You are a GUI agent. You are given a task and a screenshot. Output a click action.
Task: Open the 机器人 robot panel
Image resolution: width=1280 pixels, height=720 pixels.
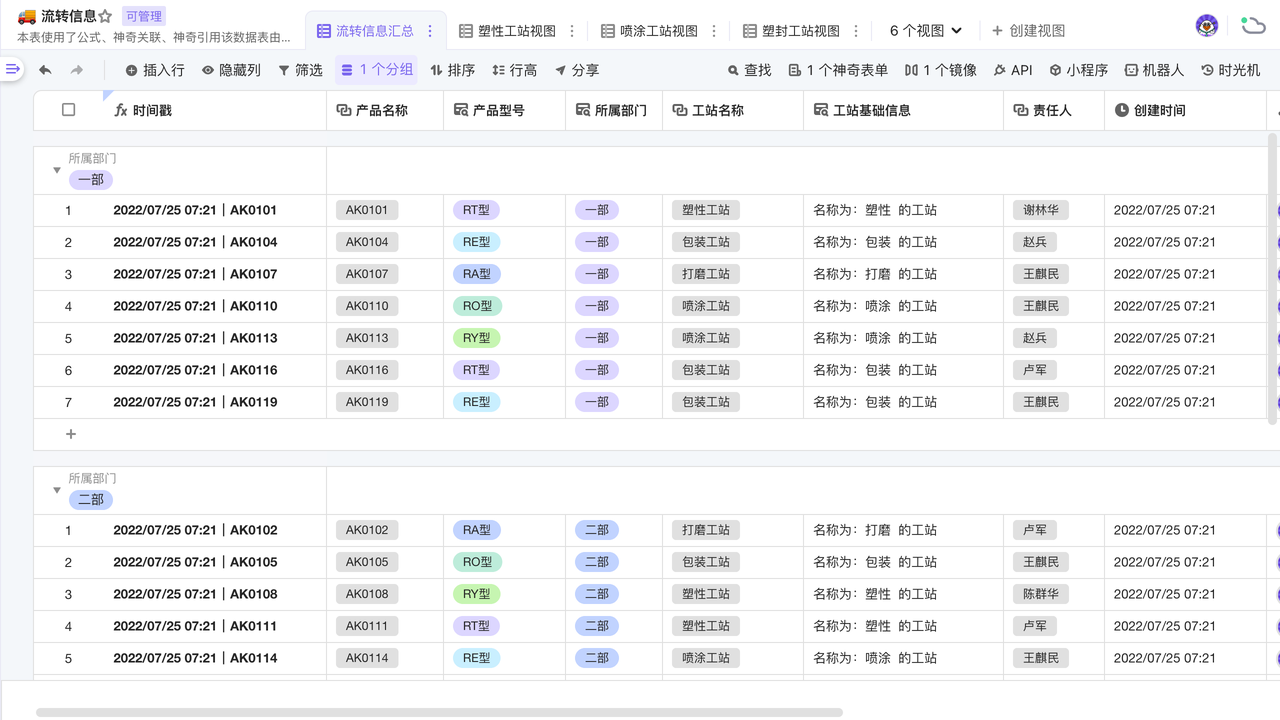tap(1154, 70)
